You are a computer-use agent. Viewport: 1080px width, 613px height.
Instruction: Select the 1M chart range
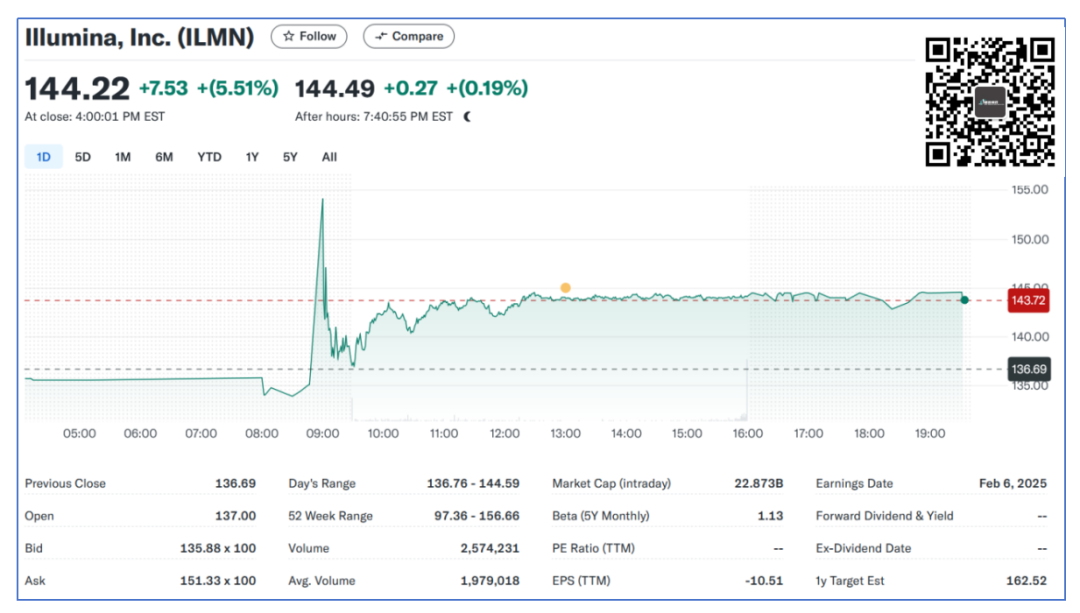[x=123, y=157]
